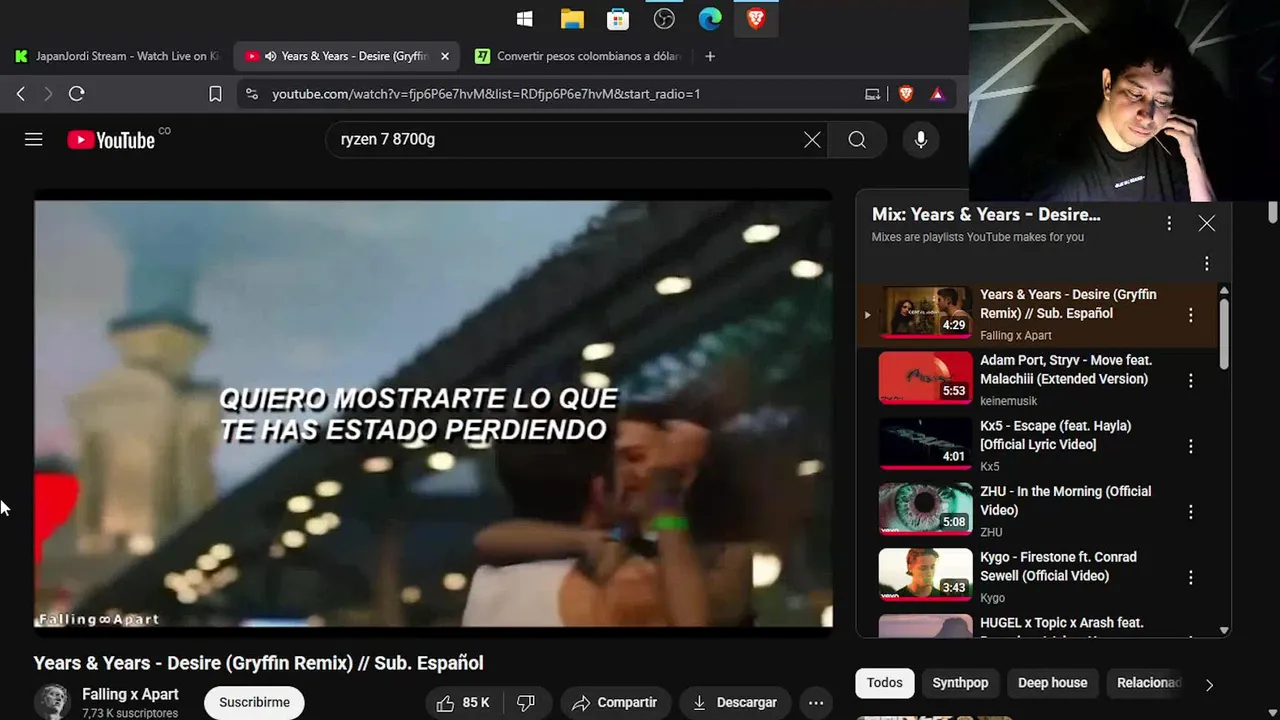Open Microsoft Store from taskbar
The image size is (1280, 720).
[x=618, y=19]
